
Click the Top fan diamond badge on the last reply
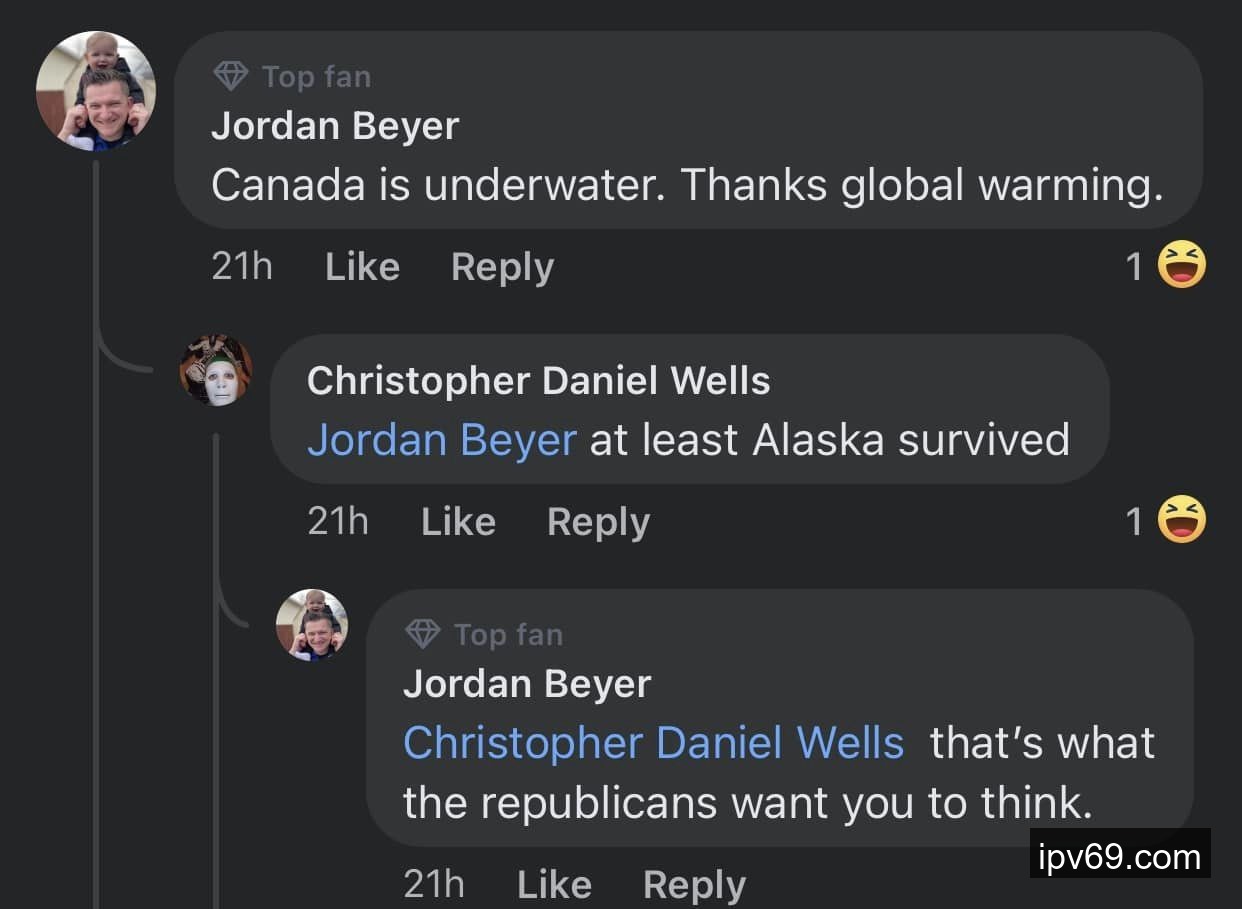(x=423, y=634)
